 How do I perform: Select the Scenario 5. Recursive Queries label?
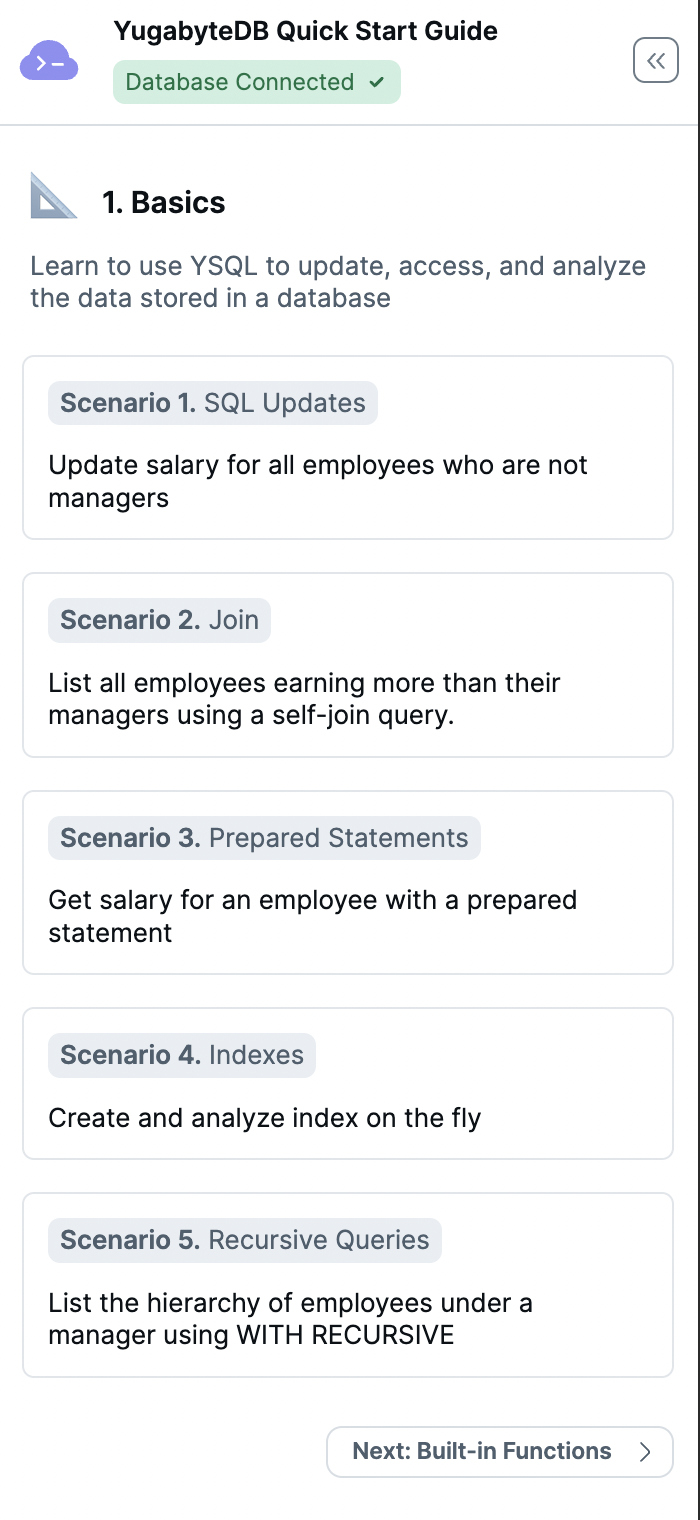coord(245,1240)
